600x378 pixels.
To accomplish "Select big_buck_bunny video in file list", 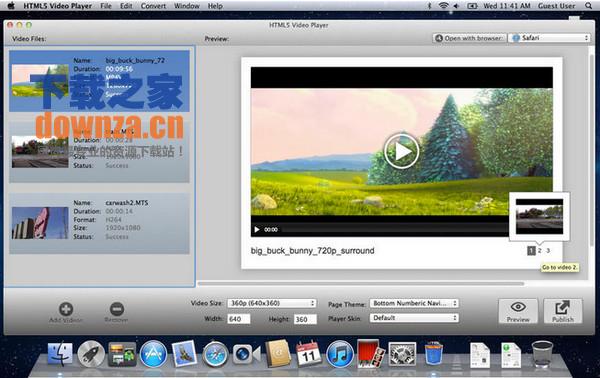I will click(x=99, y=81).
